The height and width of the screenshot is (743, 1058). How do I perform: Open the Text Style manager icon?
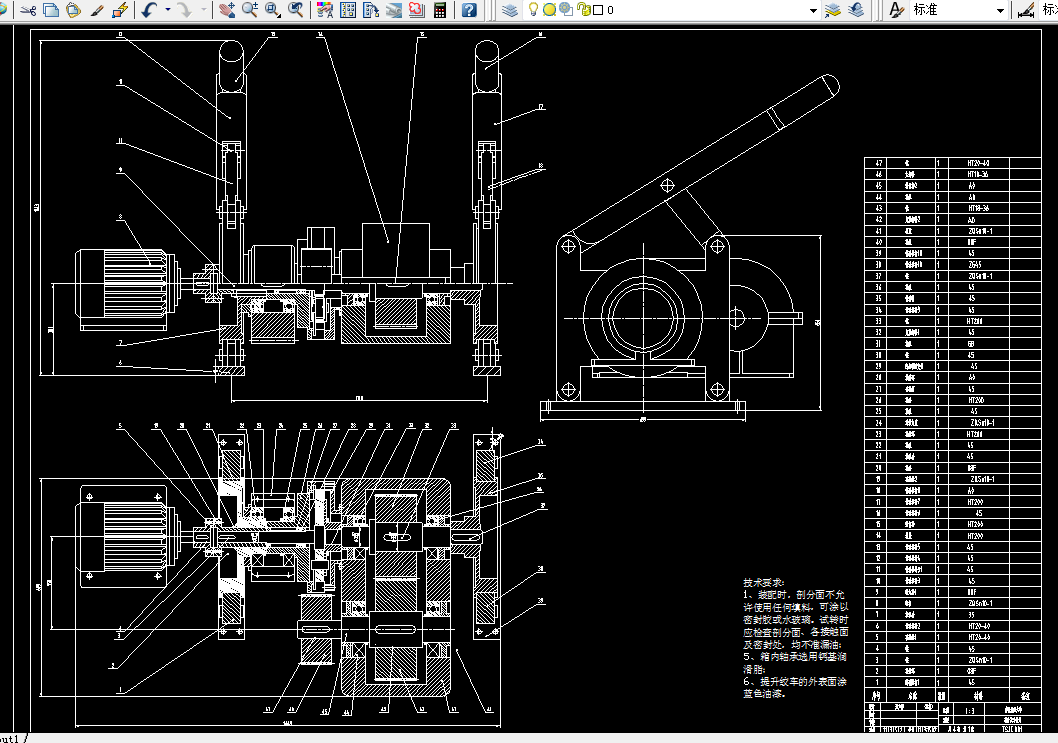(896, 10)
